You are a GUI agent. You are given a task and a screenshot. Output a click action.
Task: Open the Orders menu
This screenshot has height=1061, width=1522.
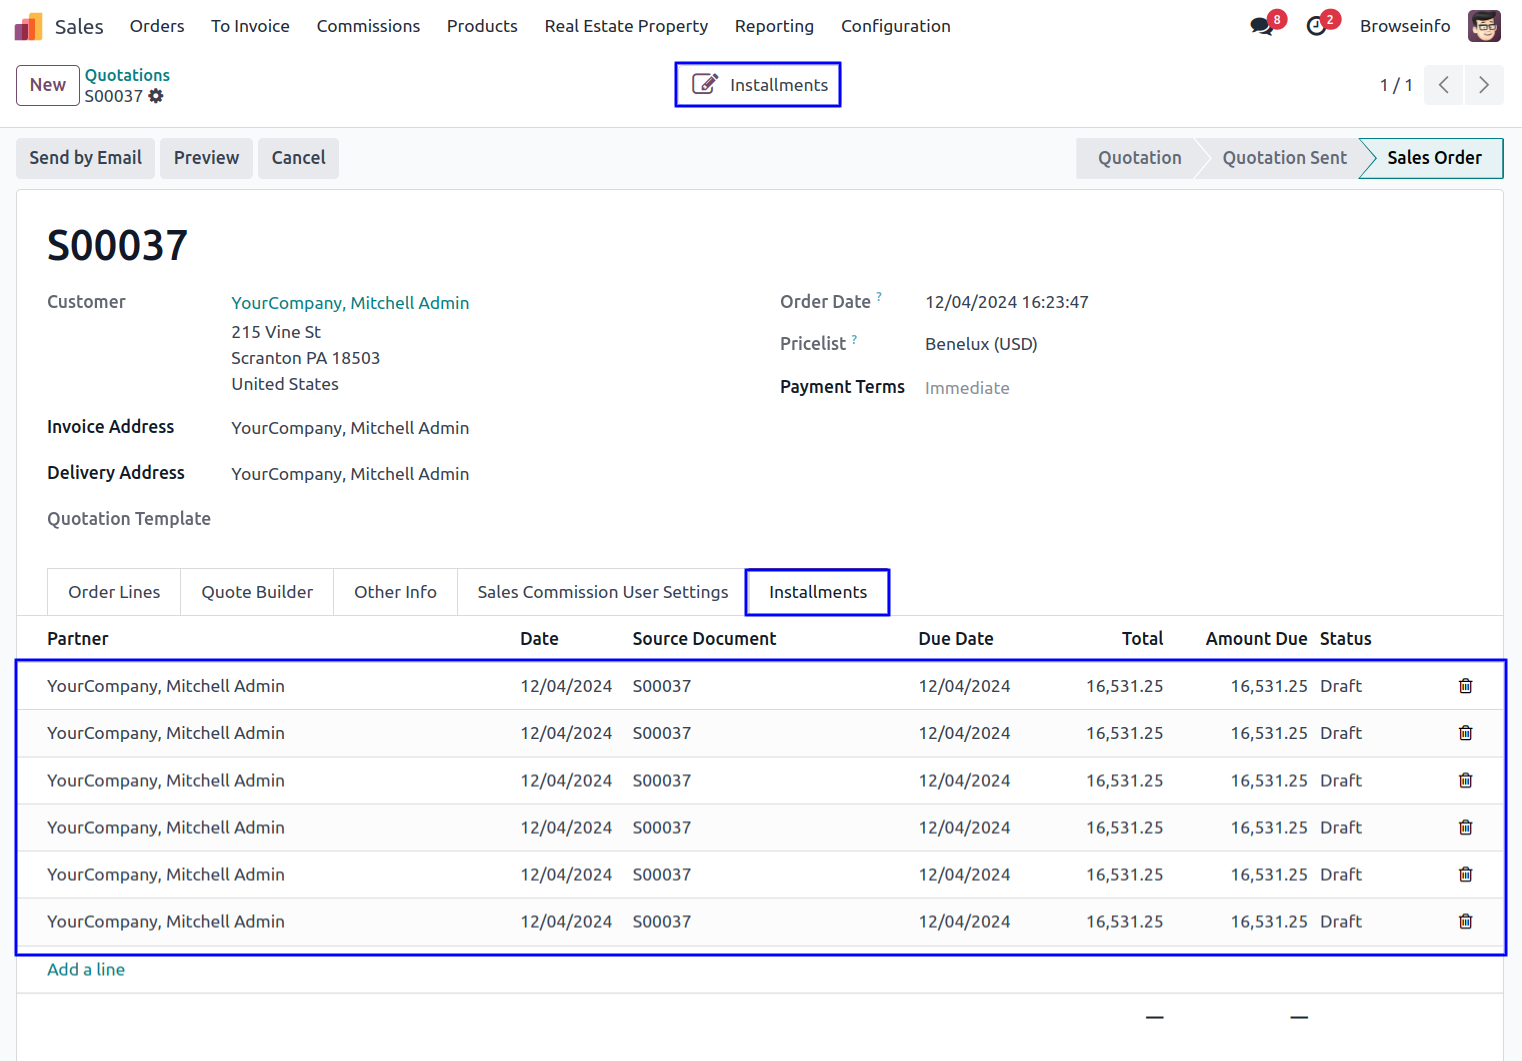pyautogui.click(x=157, y=26)
